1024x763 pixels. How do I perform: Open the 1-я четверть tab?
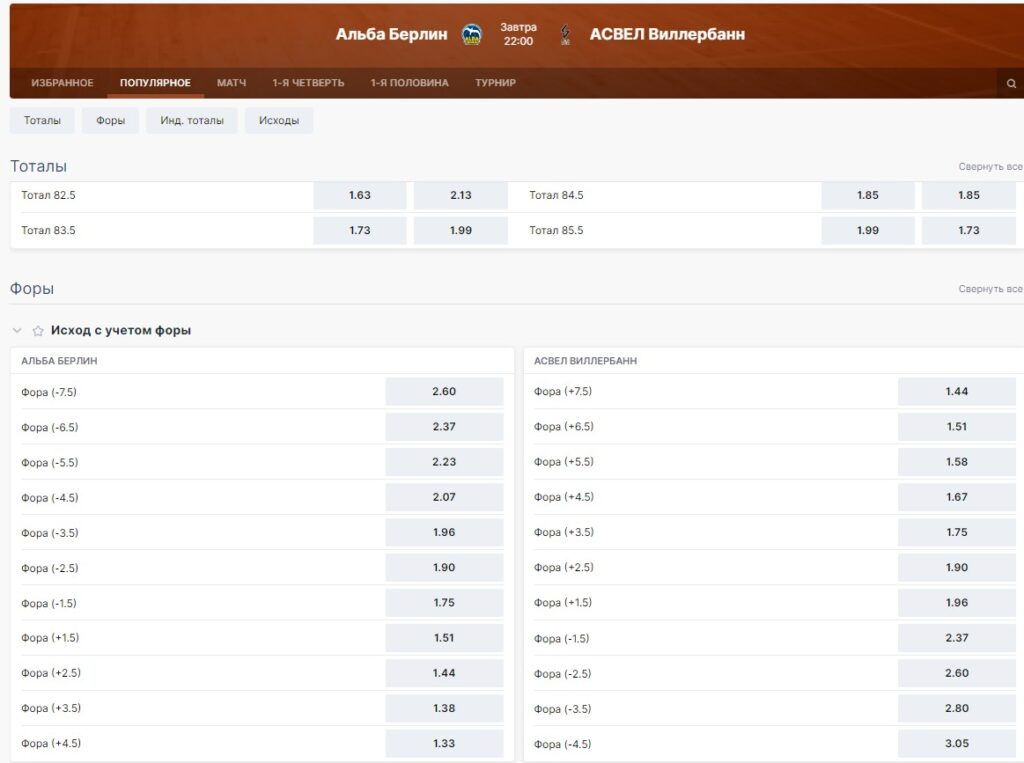[308, 83]
